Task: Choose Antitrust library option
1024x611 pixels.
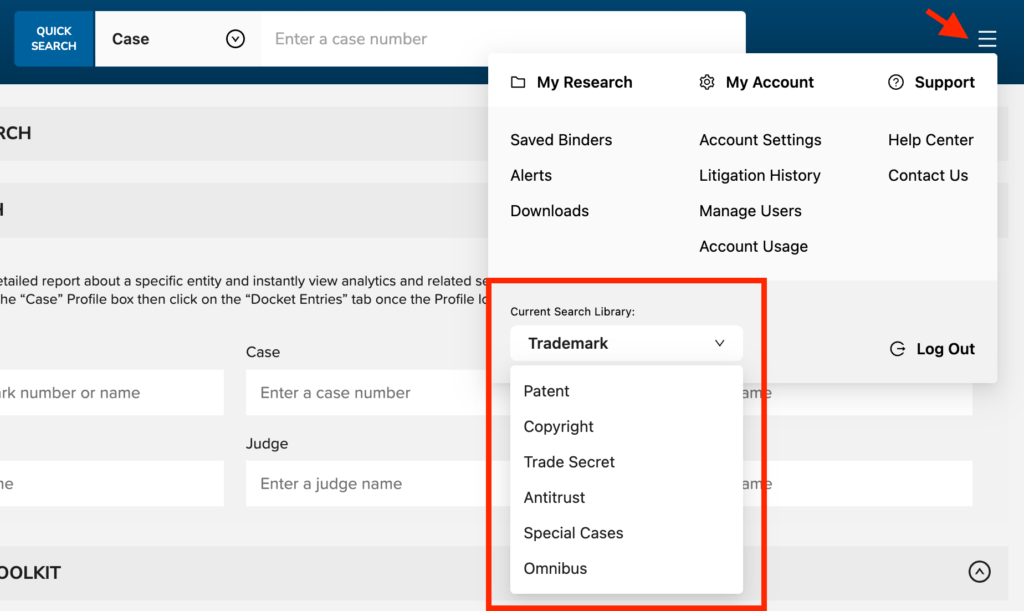Action: tap(554, 497)
